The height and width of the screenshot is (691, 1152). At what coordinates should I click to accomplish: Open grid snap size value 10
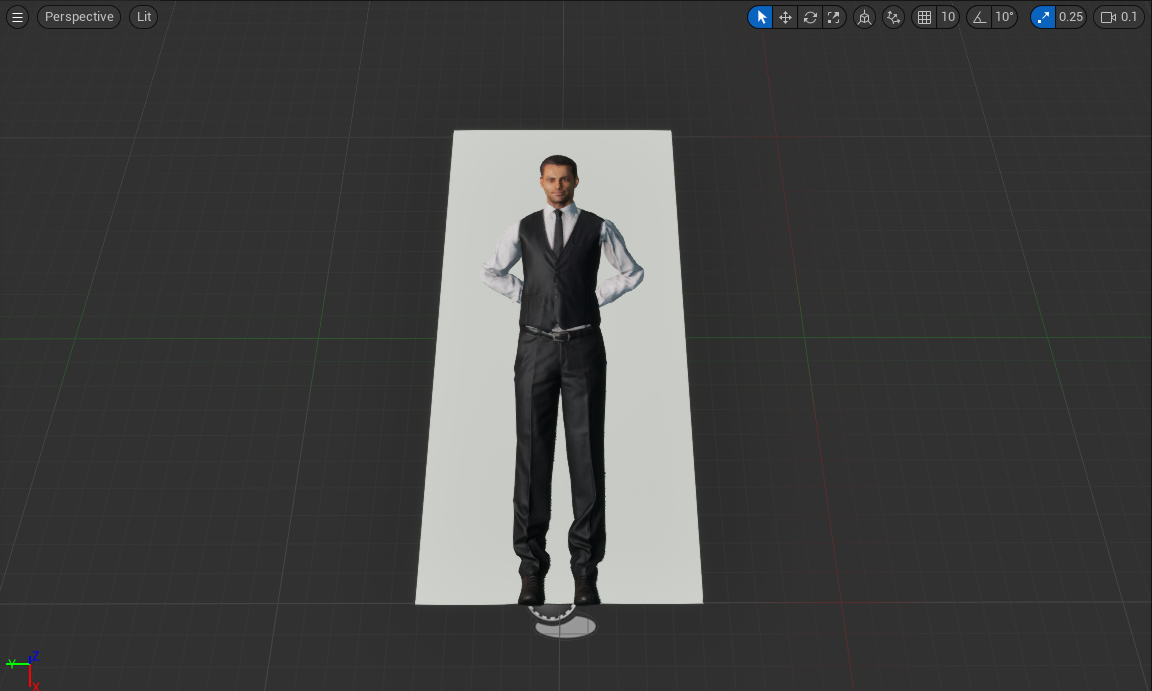point(947,17)
